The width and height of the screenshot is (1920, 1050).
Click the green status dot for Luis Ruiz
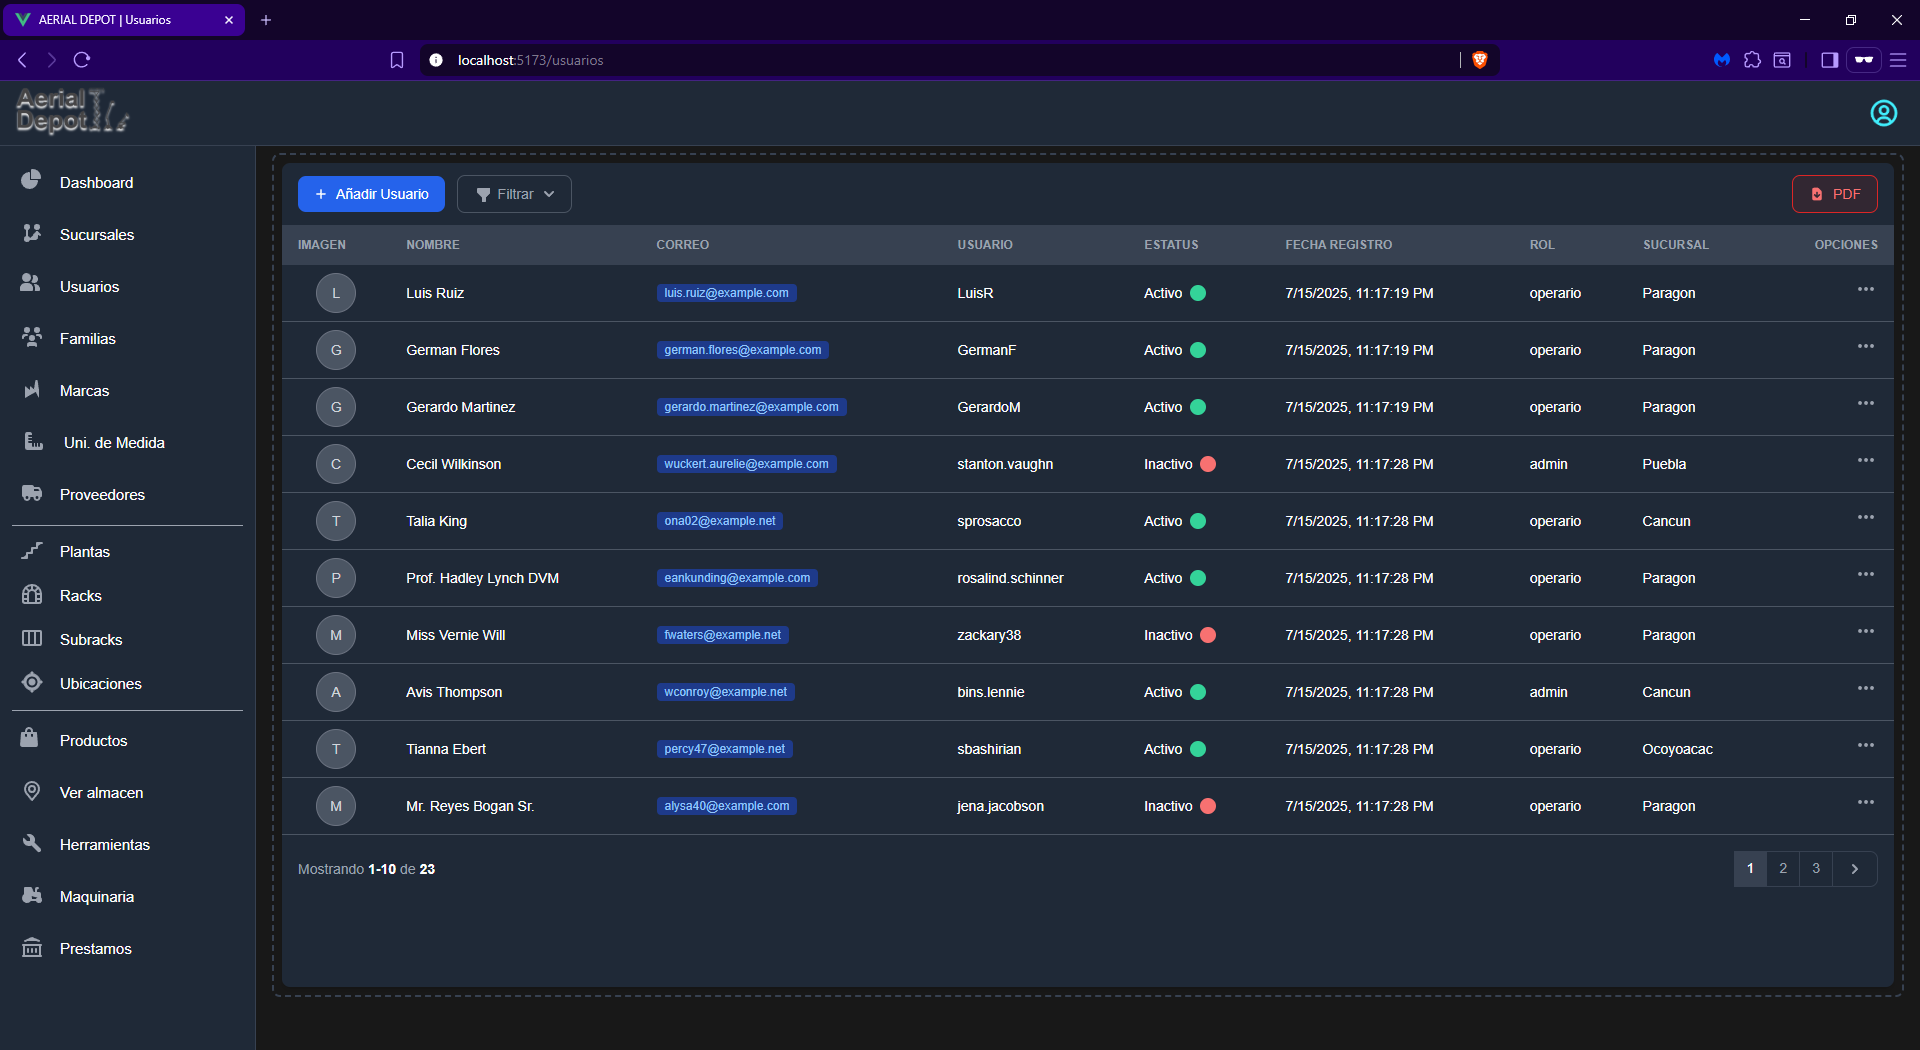tap(1198, 293)
